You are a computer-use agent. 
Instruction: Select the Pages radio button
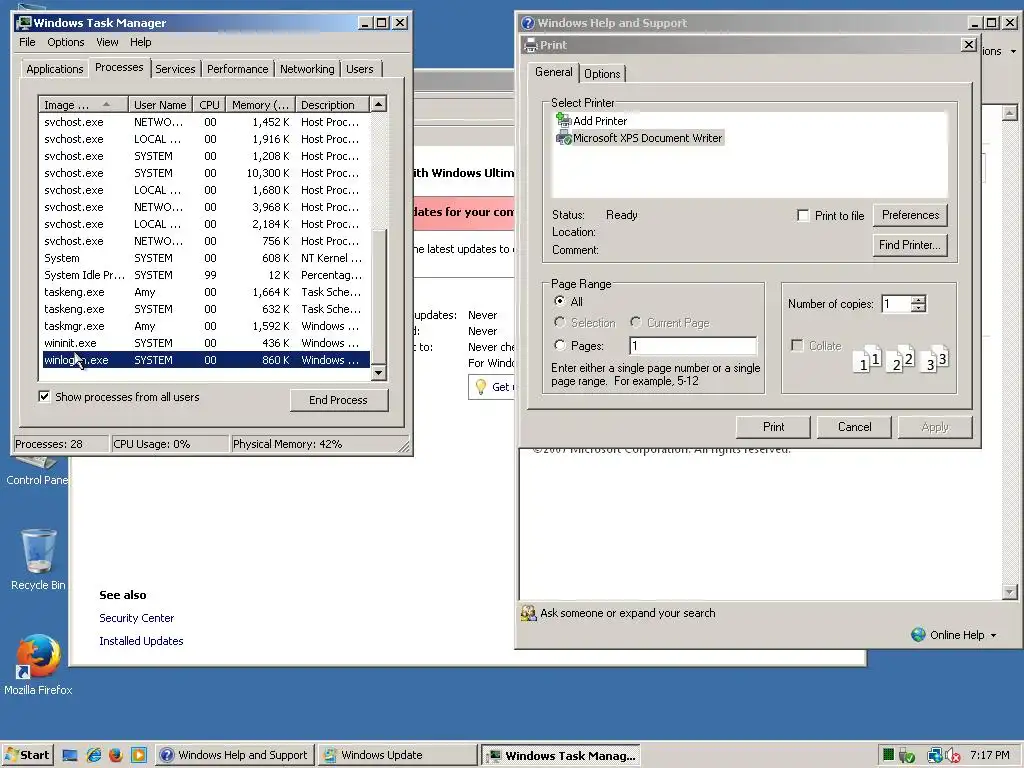pos(559,345)
